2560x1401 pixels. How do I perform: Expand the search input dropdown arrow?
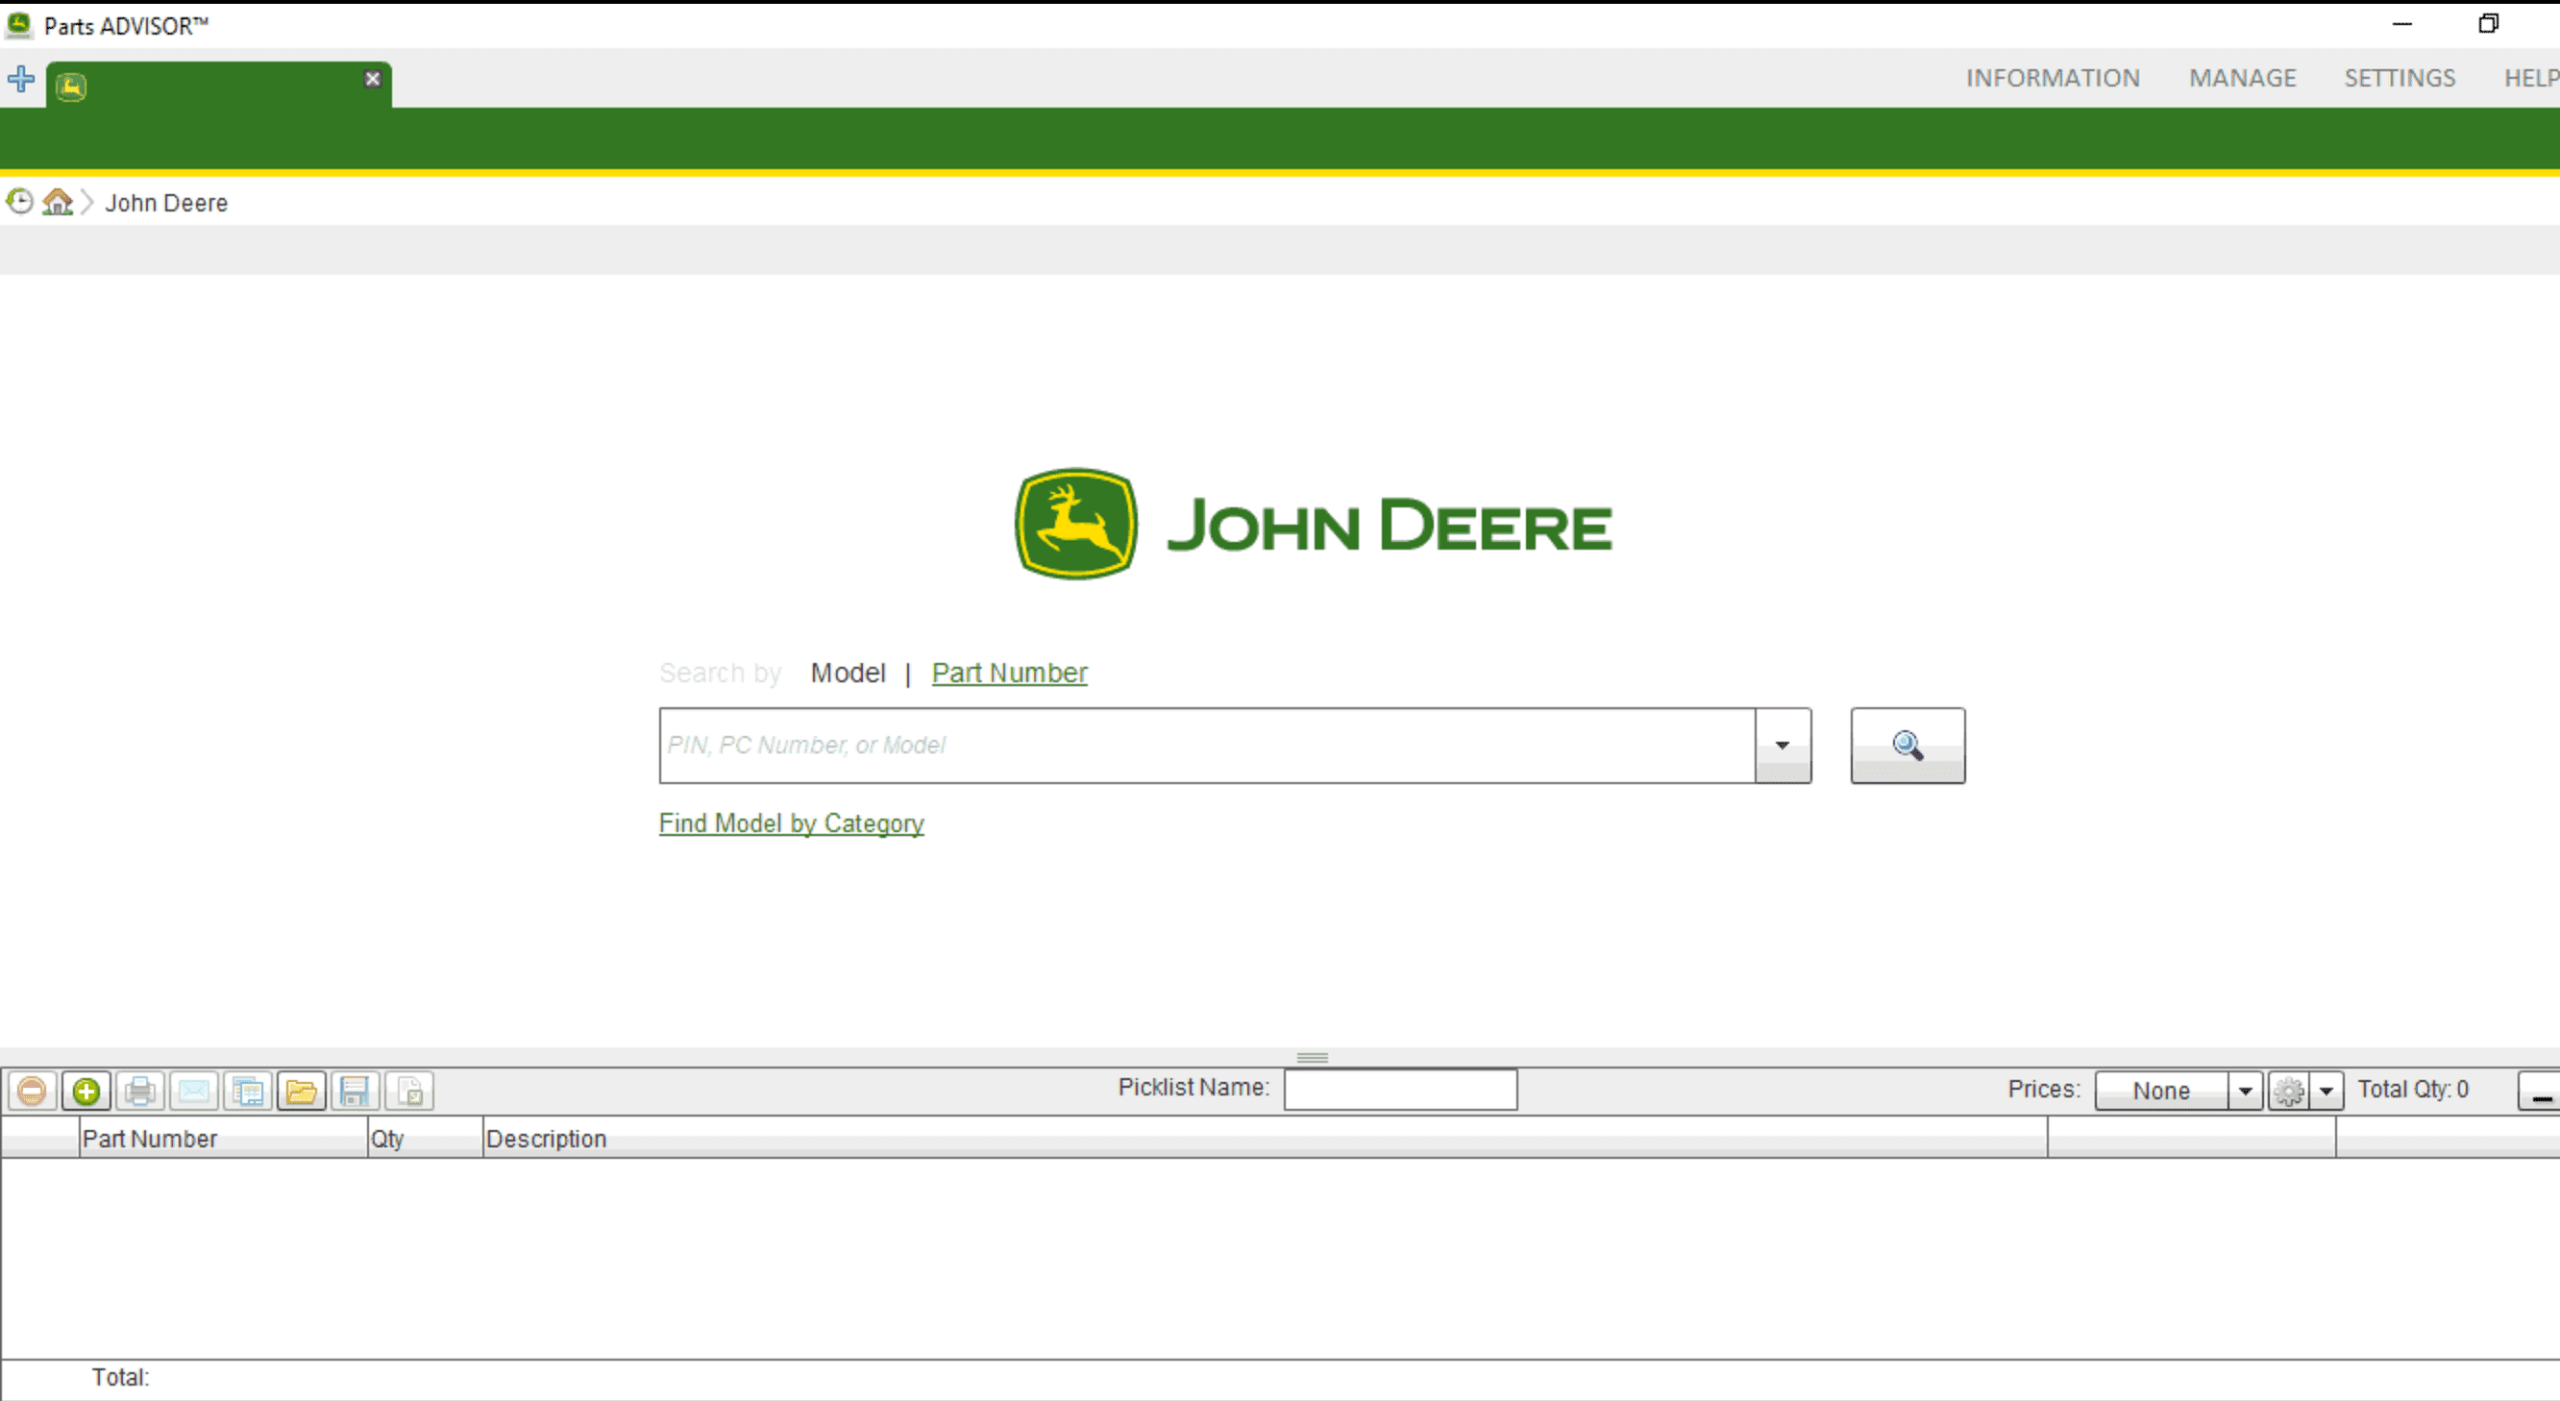coord(1783,745)
